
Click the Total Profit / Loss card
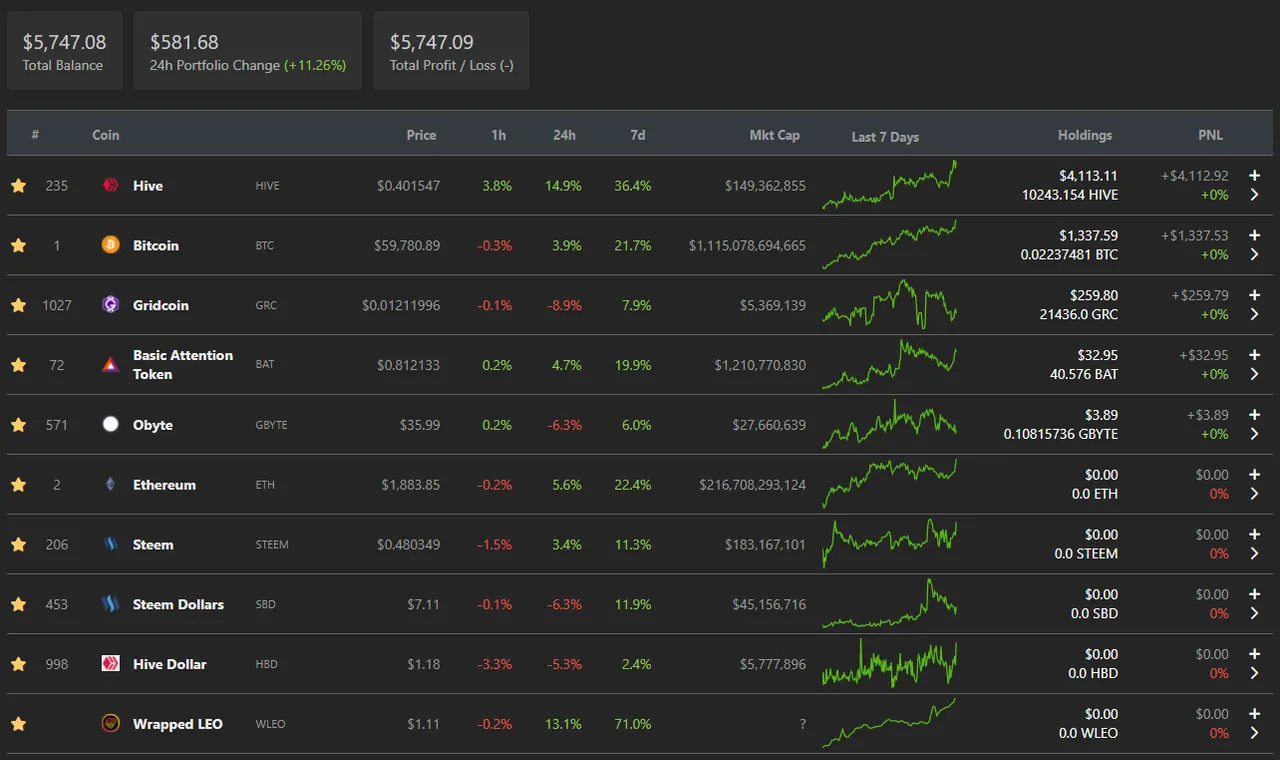(451, 51)
